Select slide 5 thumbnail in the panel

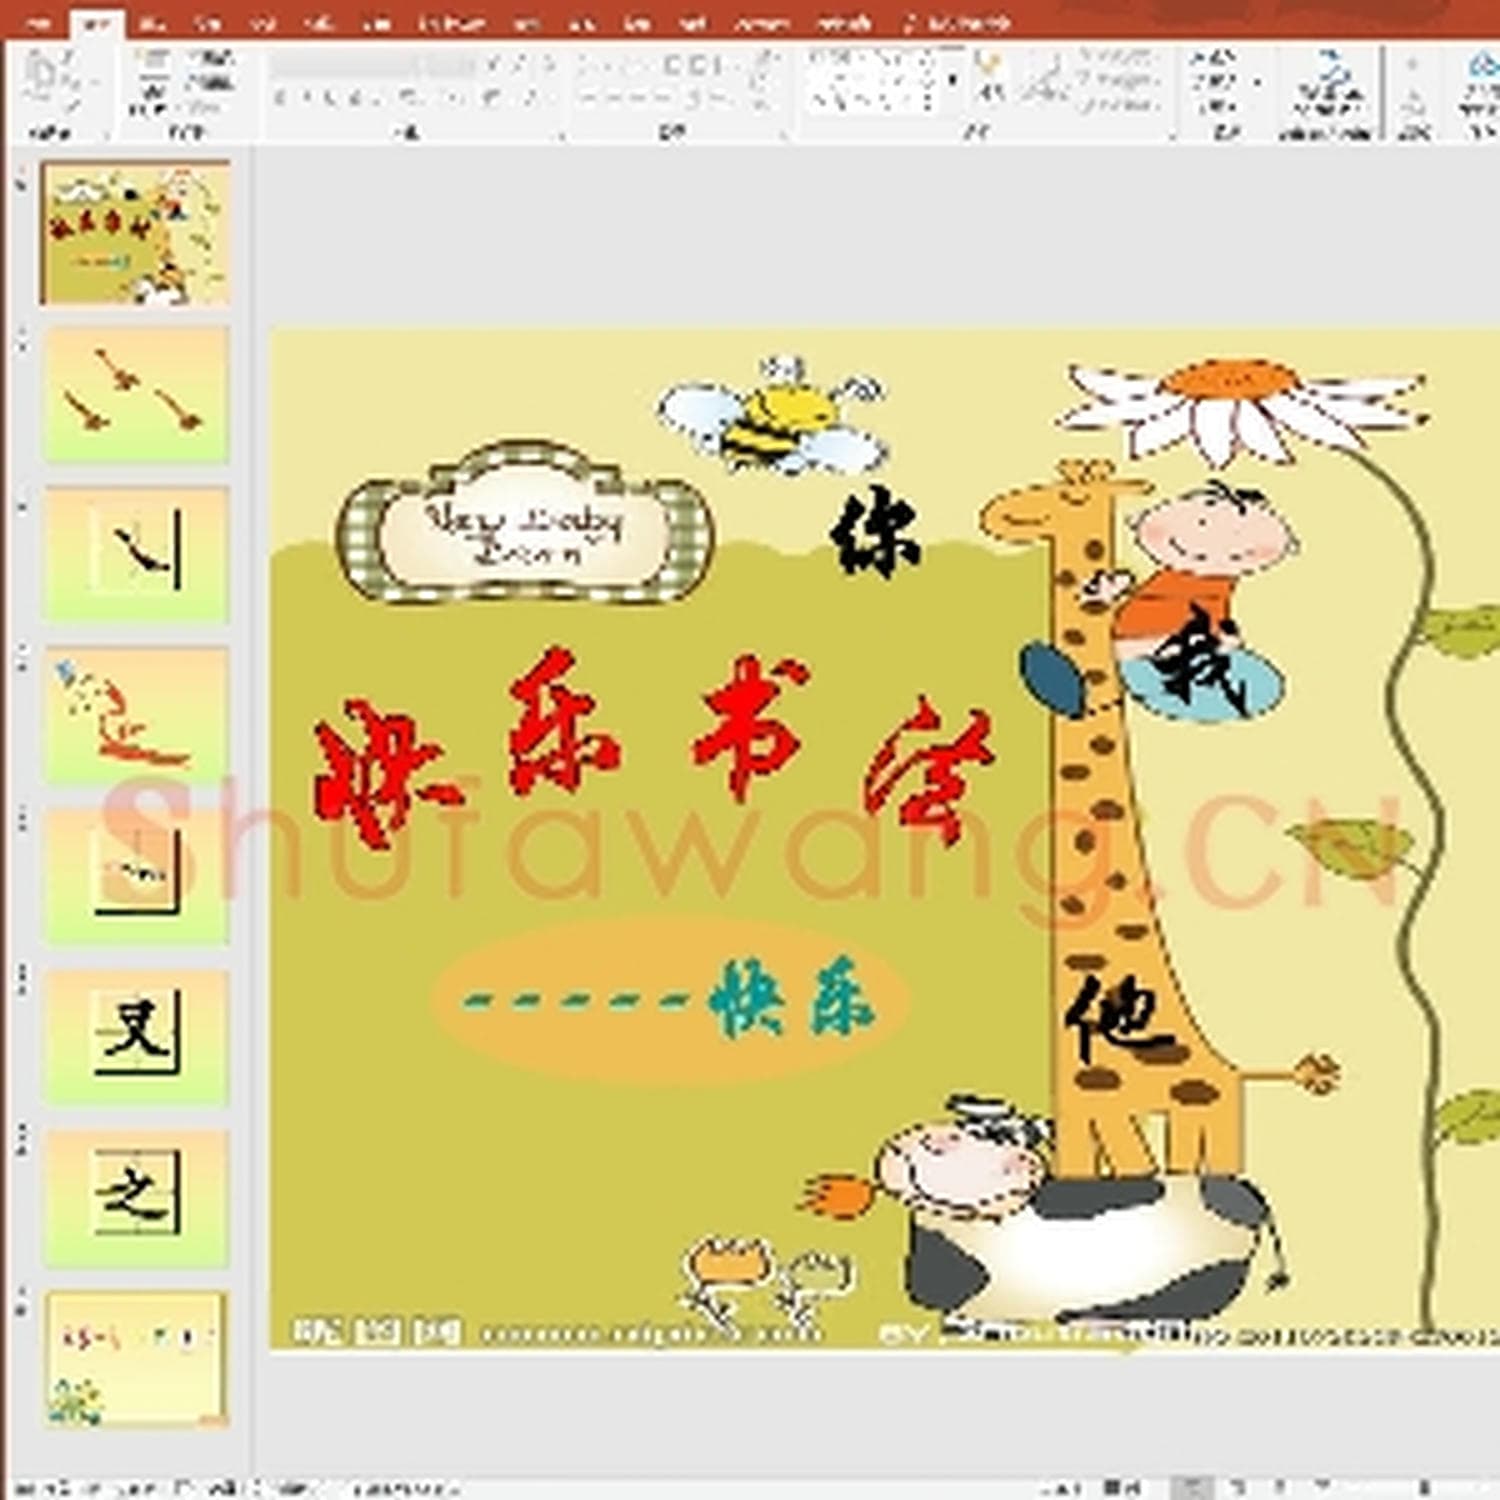click(x=136, y=877)
